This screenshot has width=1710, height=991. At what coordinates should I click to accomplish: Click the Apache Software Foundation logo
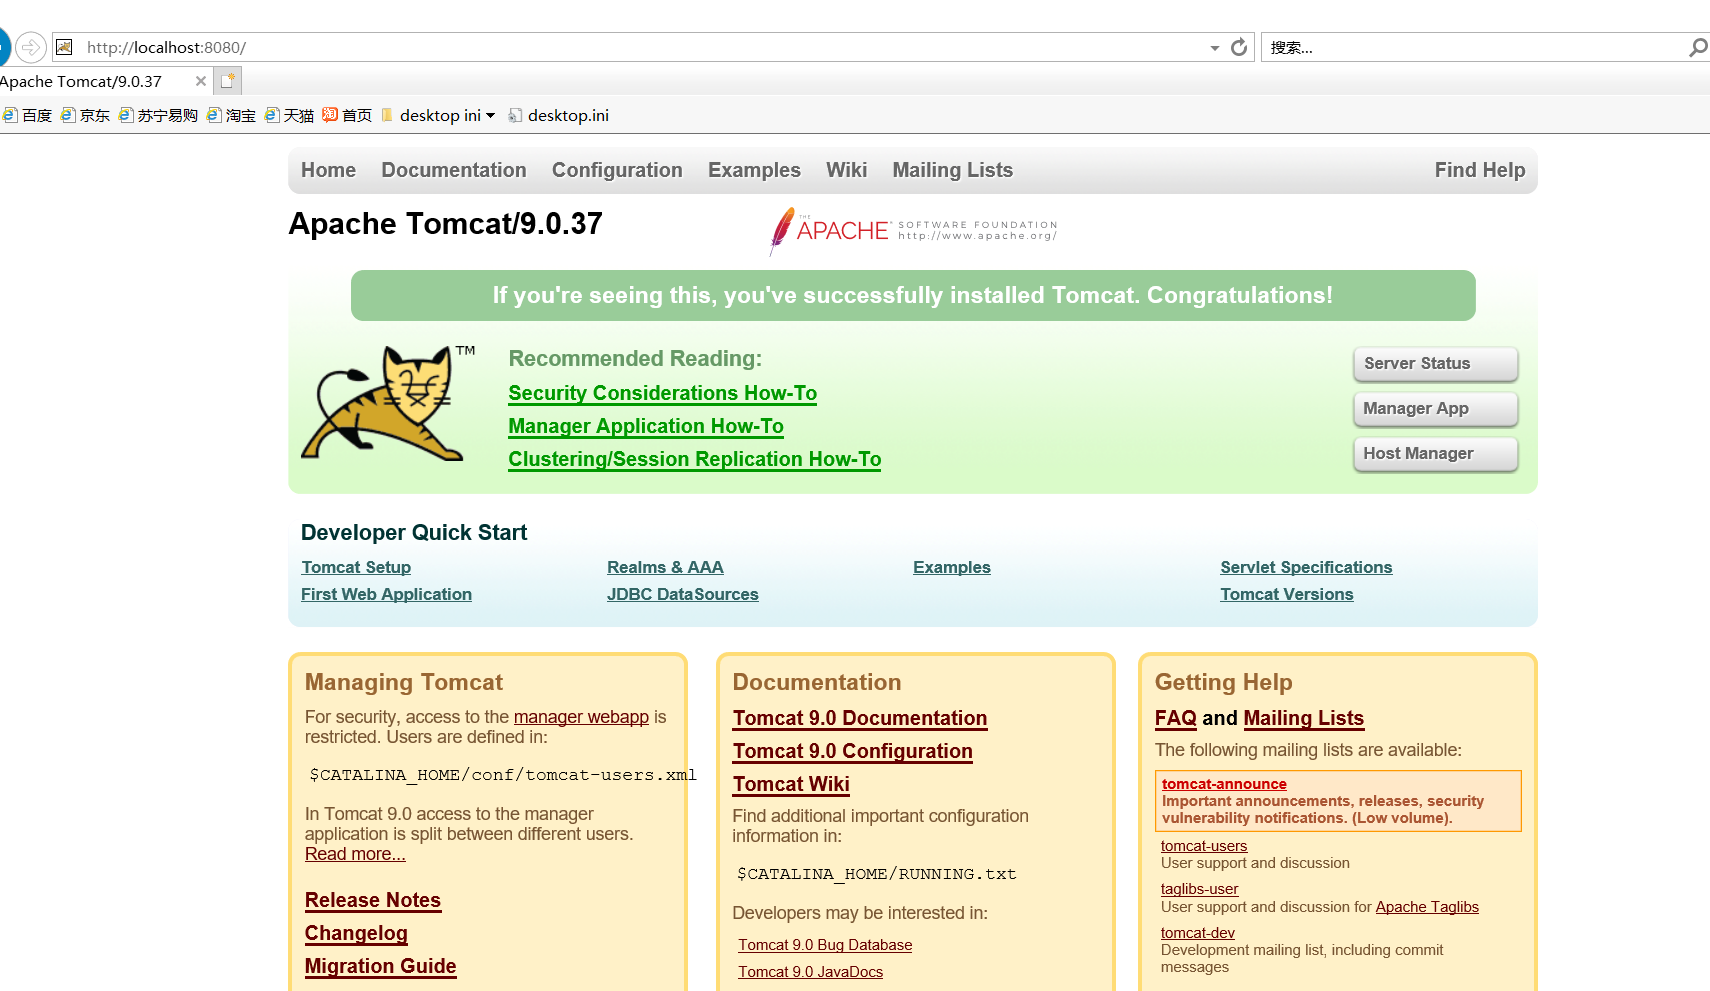pyautogui.click(x=913, y=231)
